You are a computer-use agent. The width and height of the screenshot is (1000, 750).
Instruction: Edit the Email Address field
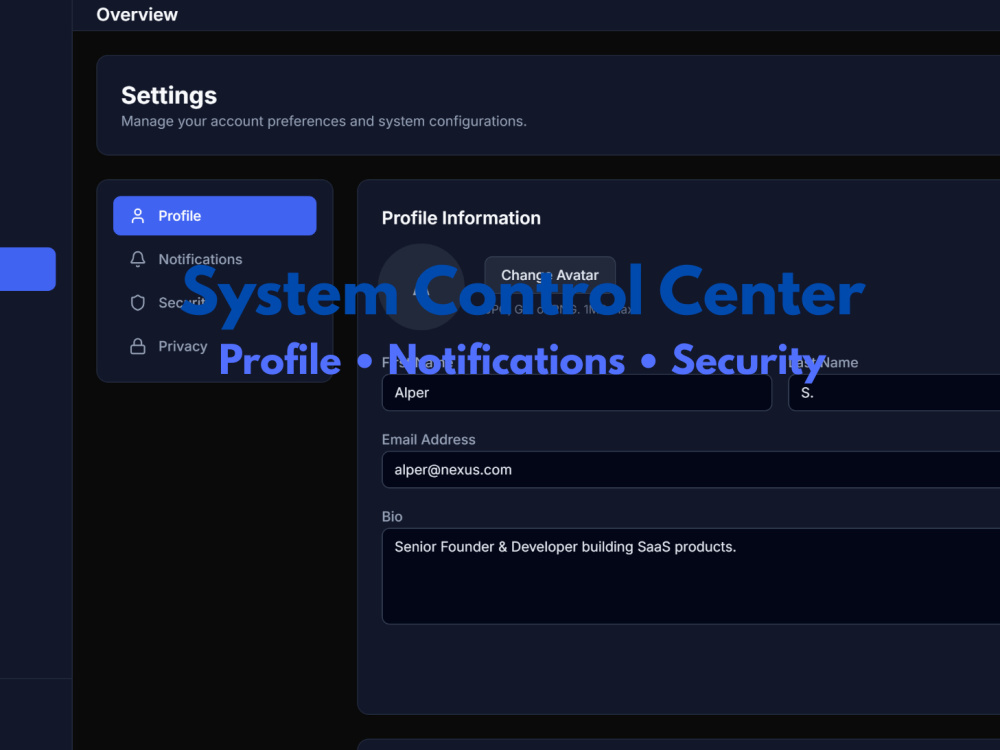691,470
